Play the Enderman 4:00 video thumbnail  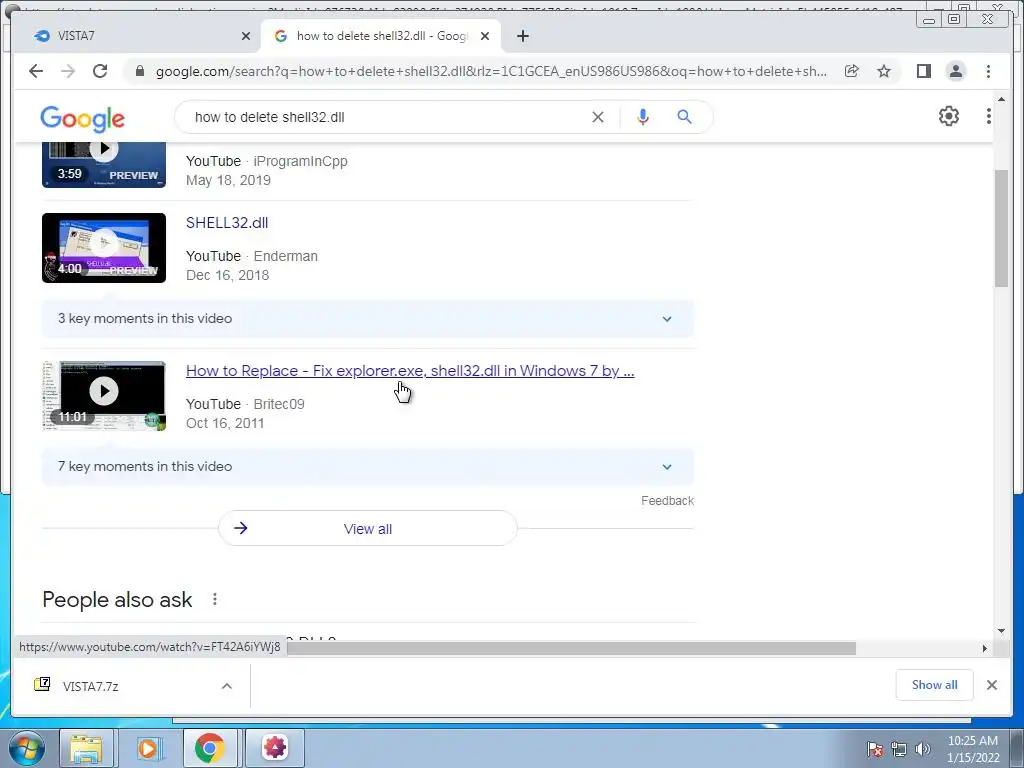[x=104, y=248]
